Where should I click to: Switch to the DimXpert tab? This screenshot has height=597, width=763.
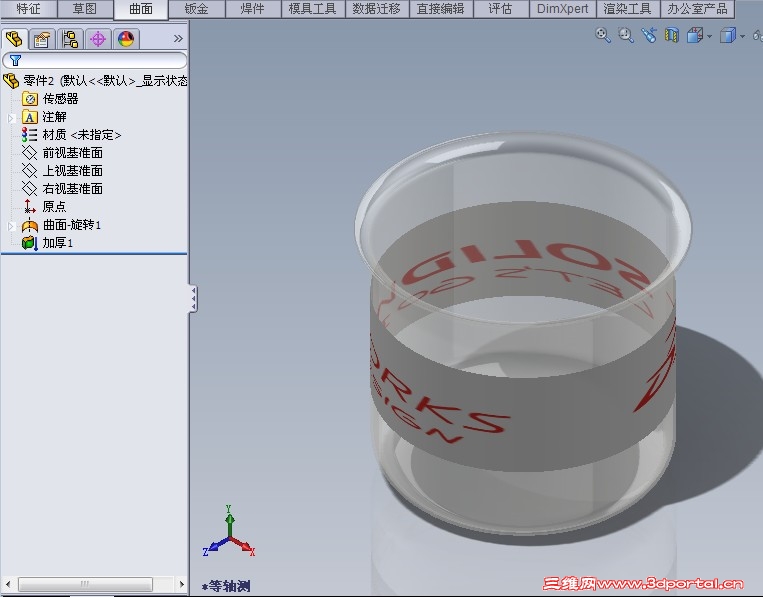pos(563,9)
